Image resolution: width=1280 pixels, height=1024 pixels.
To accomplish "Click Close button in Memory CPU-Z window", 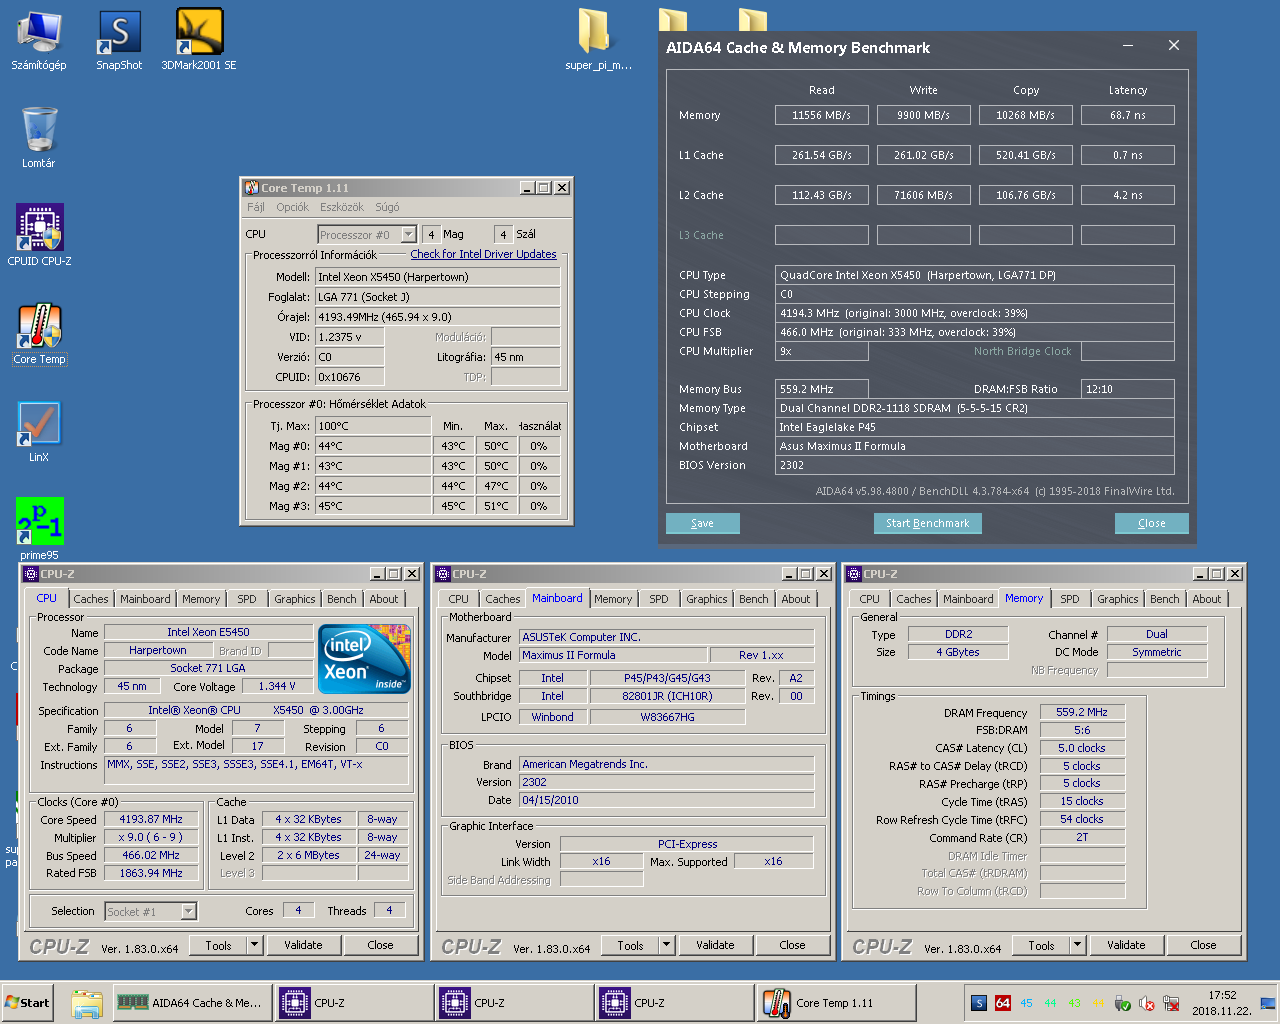I will (x=1203, y=945).
